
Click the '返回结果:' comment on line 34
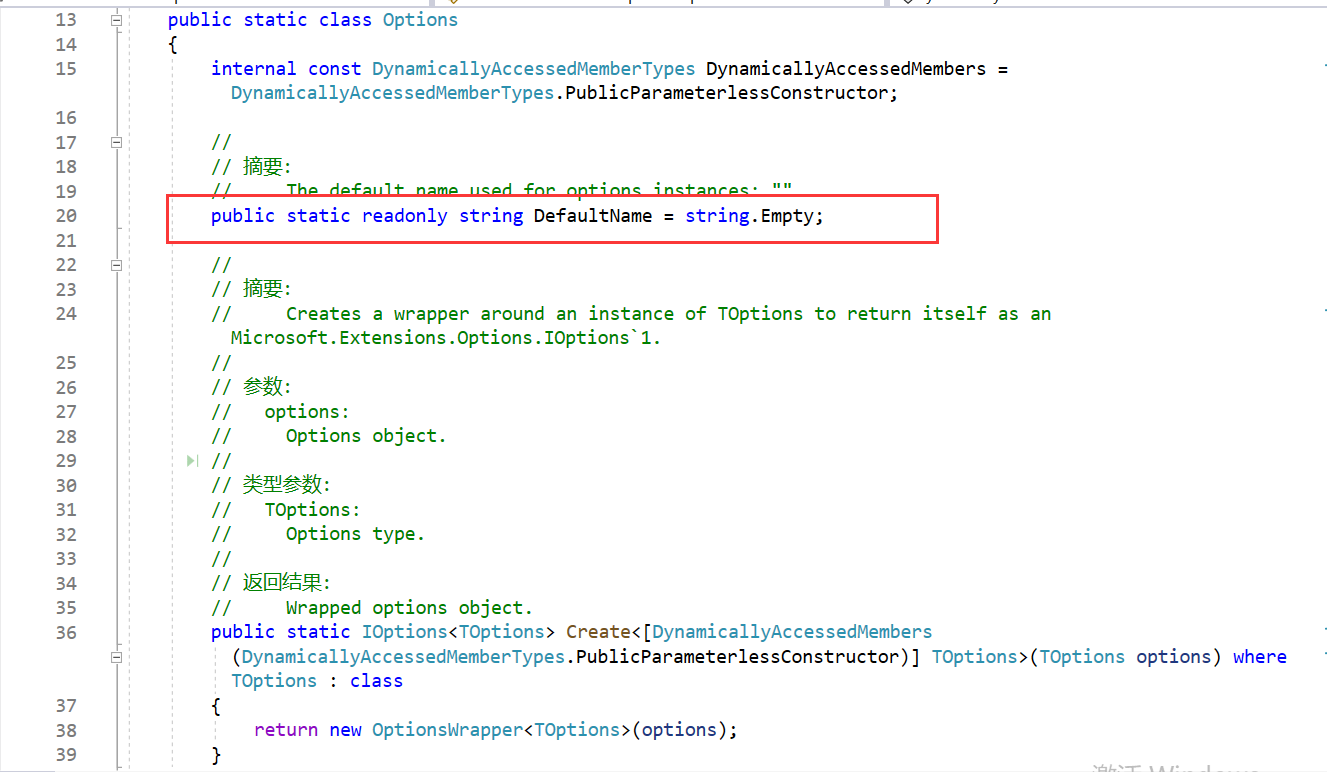click(x=286, y=583)
